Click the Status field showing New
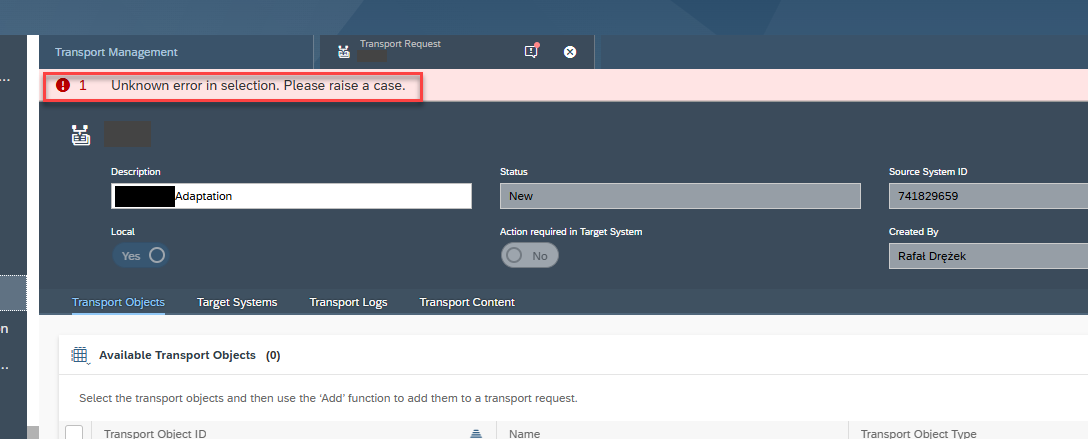This screenshot has width=1088, height=439. pos(680,196)
